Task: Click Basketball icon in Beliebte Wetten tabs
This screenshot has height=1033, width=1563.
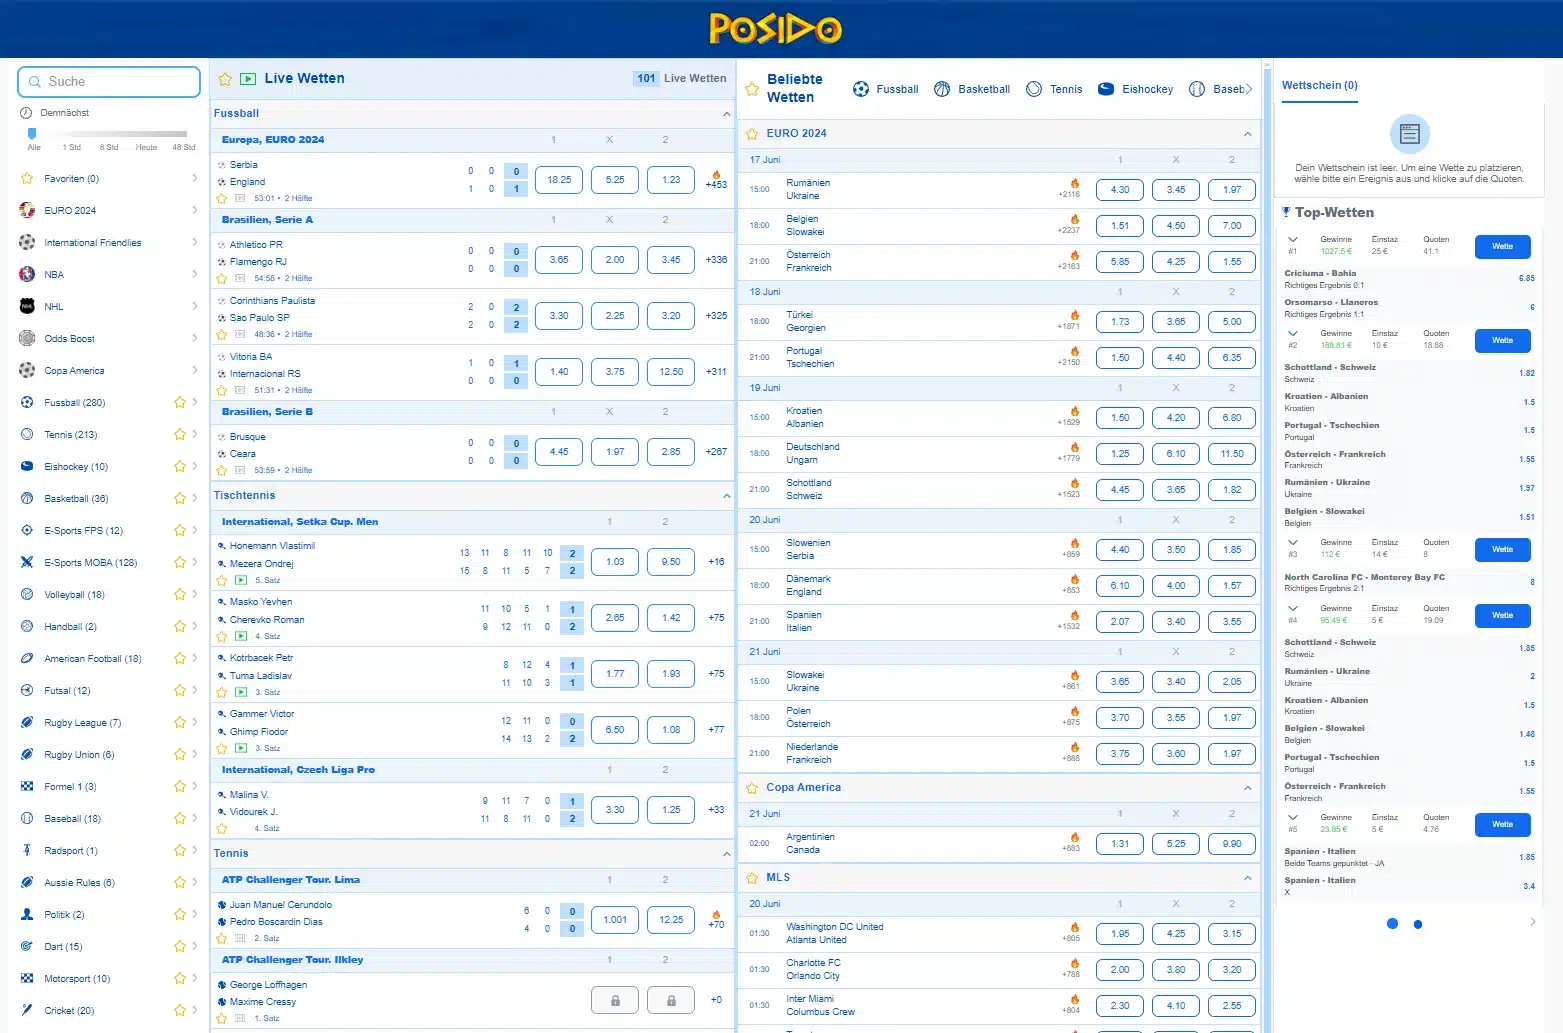Action: pyautogui.click(x=942, y=89)
